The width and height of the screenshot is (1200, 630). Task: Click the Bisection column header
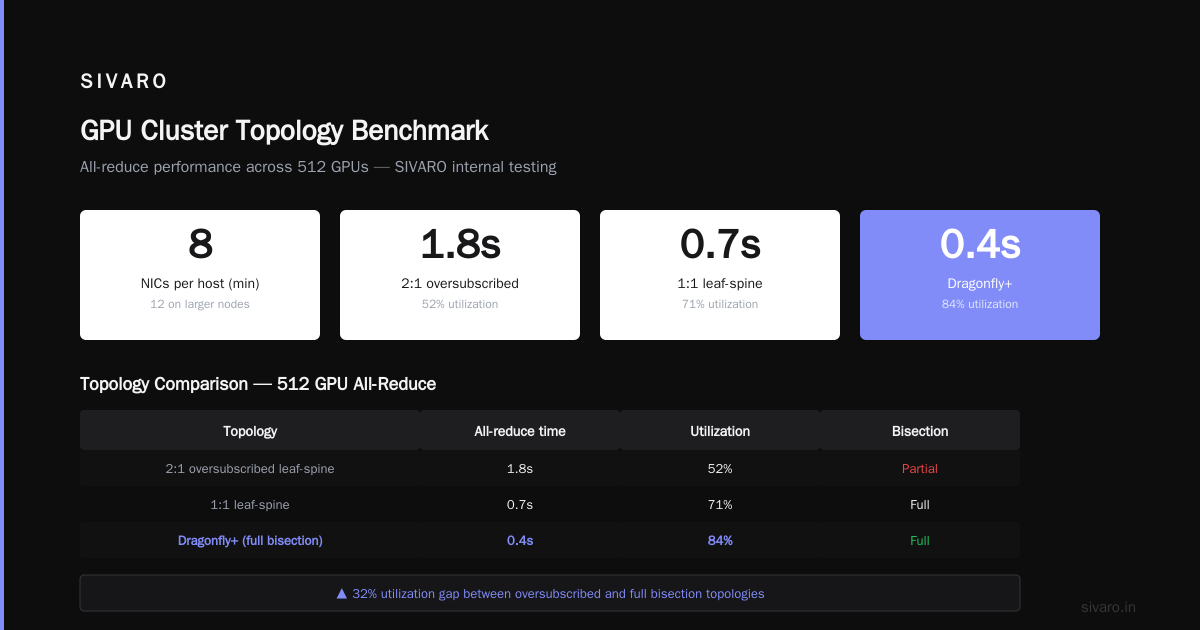point(920,431)
